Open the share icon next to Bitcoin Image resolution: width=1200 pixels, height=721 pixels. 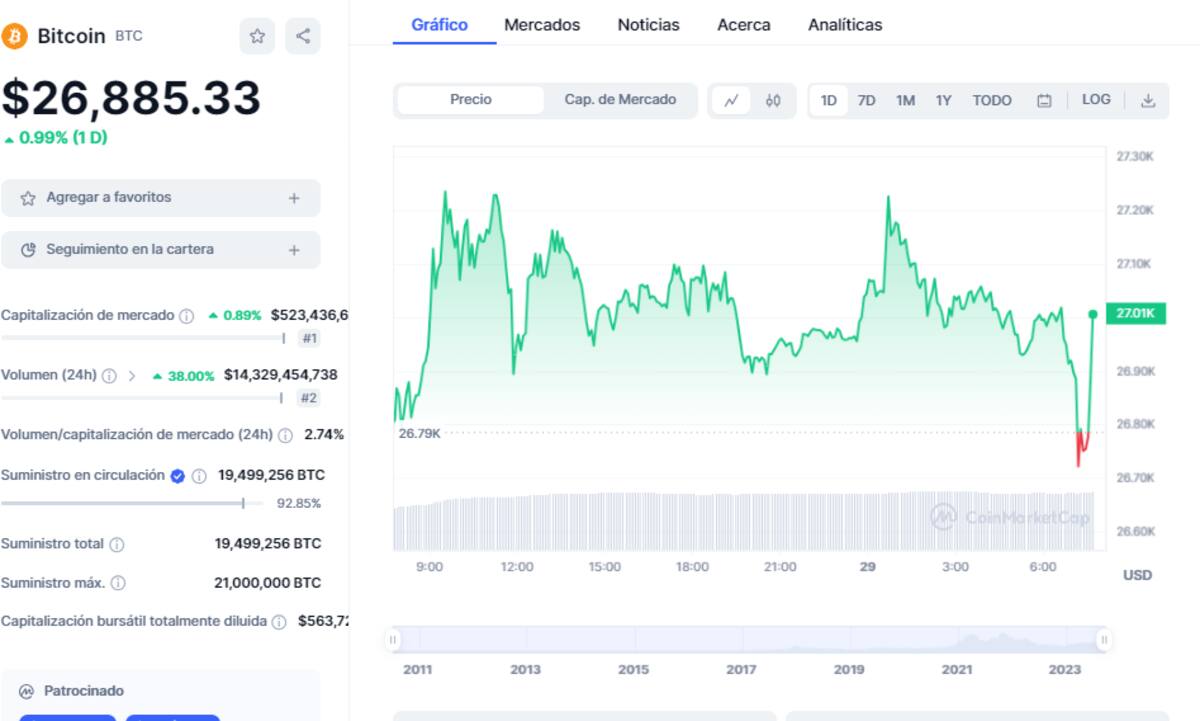[x=303, y=37]
